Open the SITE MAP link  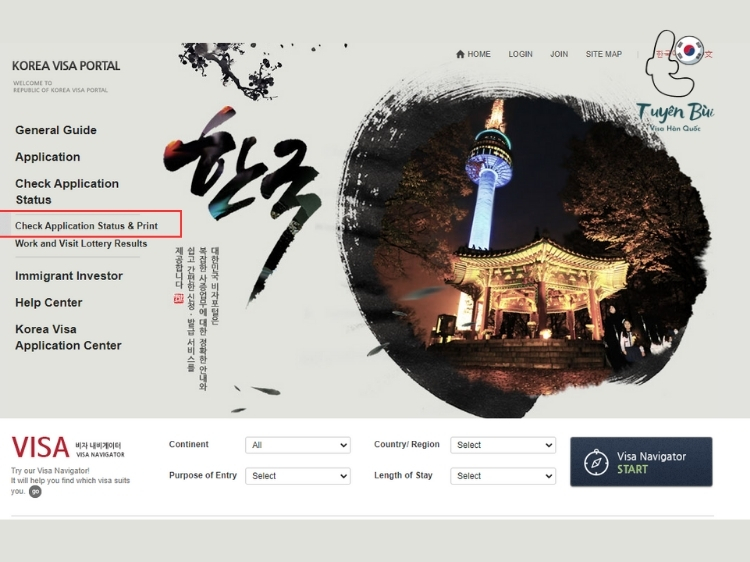point(604,54)
